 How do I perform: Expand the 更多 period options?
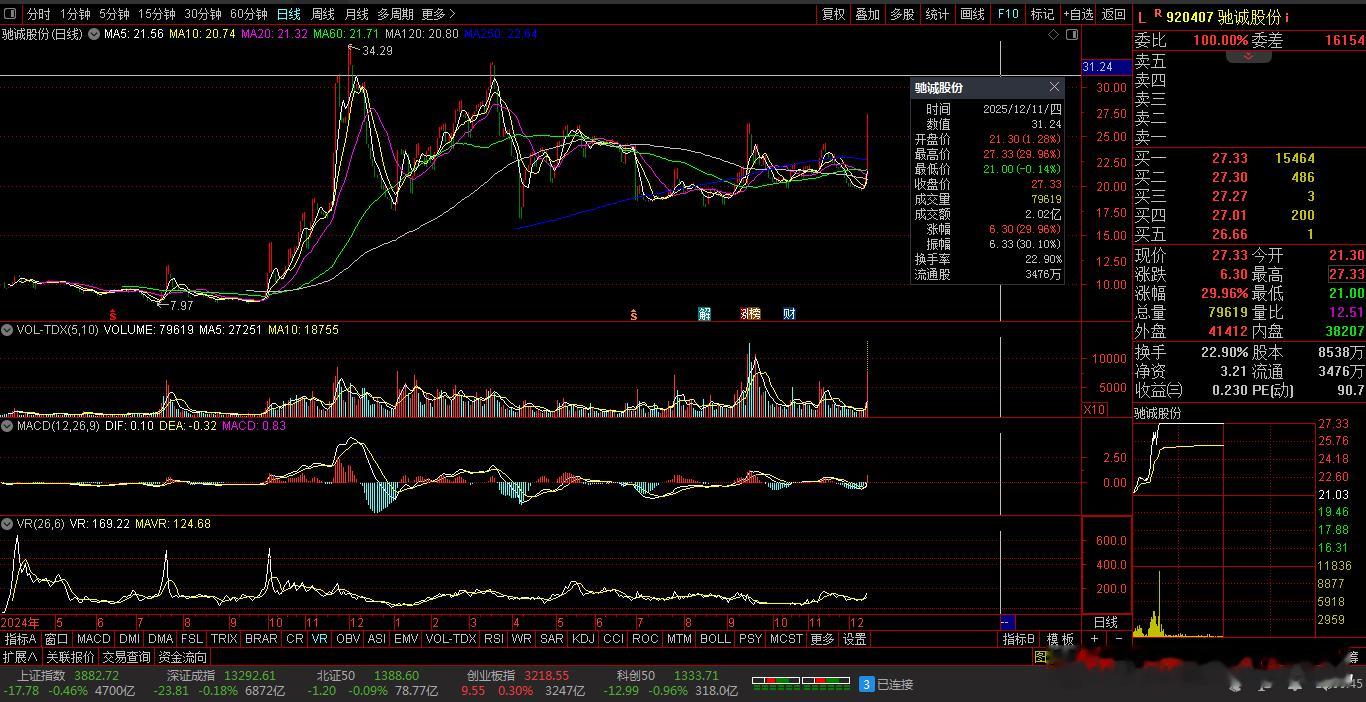(438, 14)
